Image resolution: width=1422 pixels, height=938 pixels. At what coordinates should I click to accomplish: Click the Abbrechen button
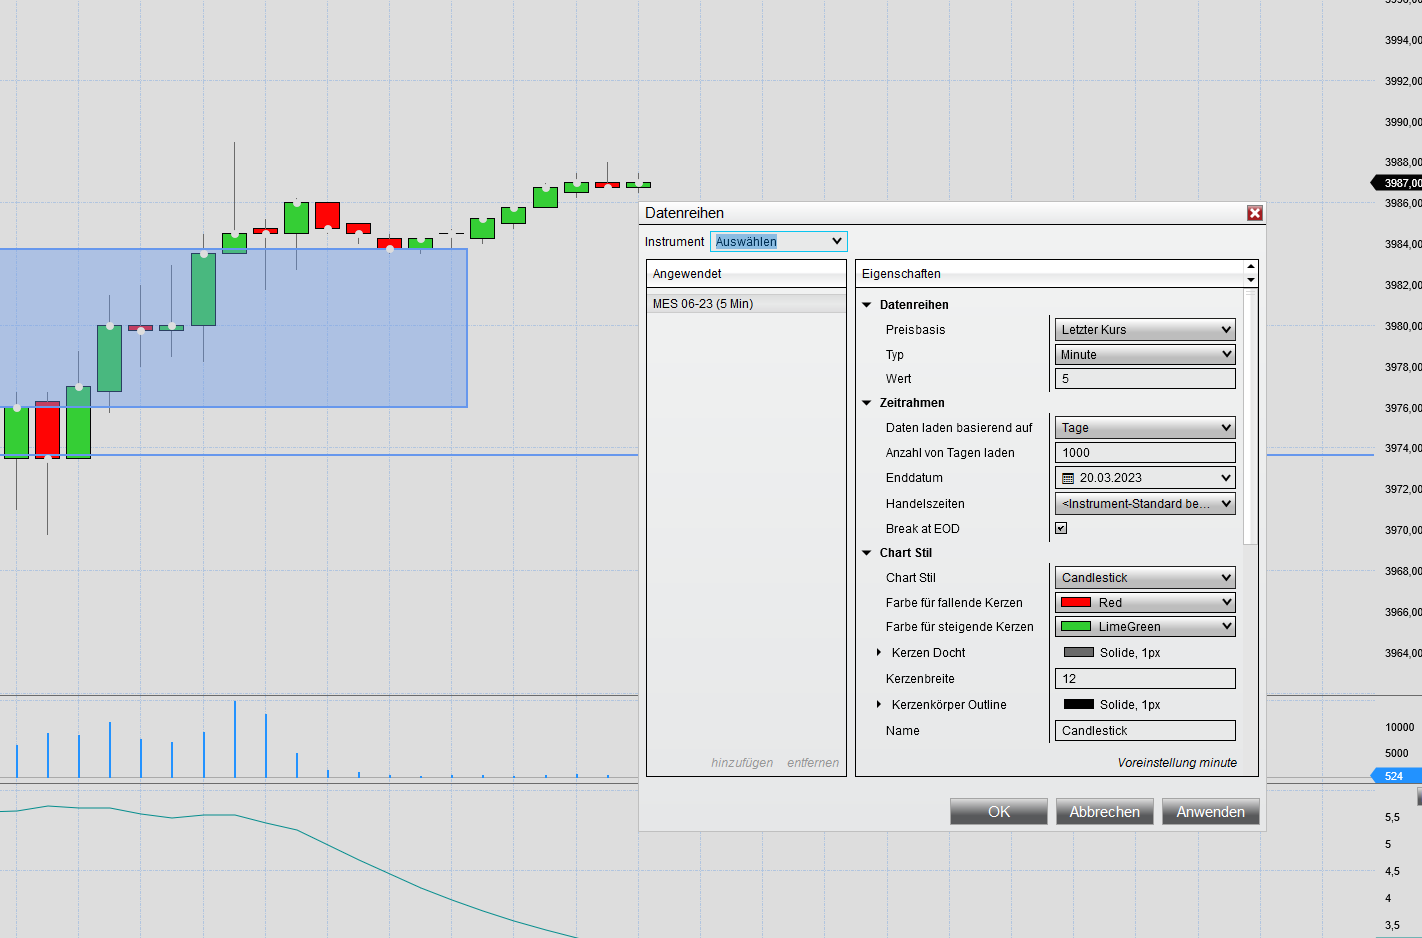coord(1105,812)
